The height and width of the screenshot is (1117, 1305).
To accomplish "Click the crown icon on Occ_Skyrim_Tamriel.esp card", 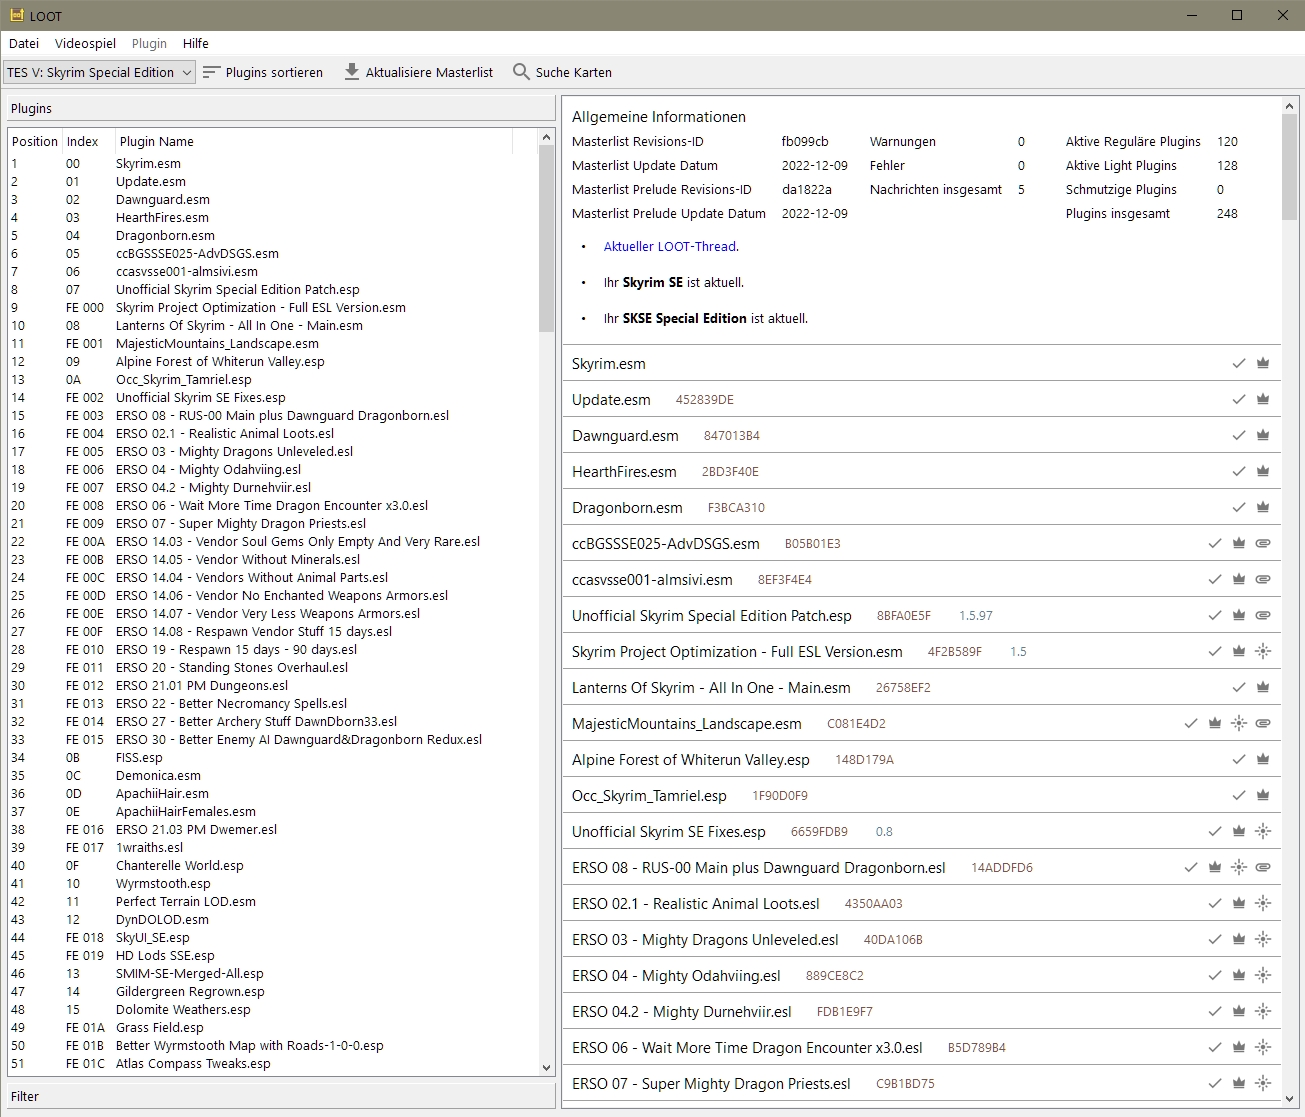I will [x=1263, y=796].
